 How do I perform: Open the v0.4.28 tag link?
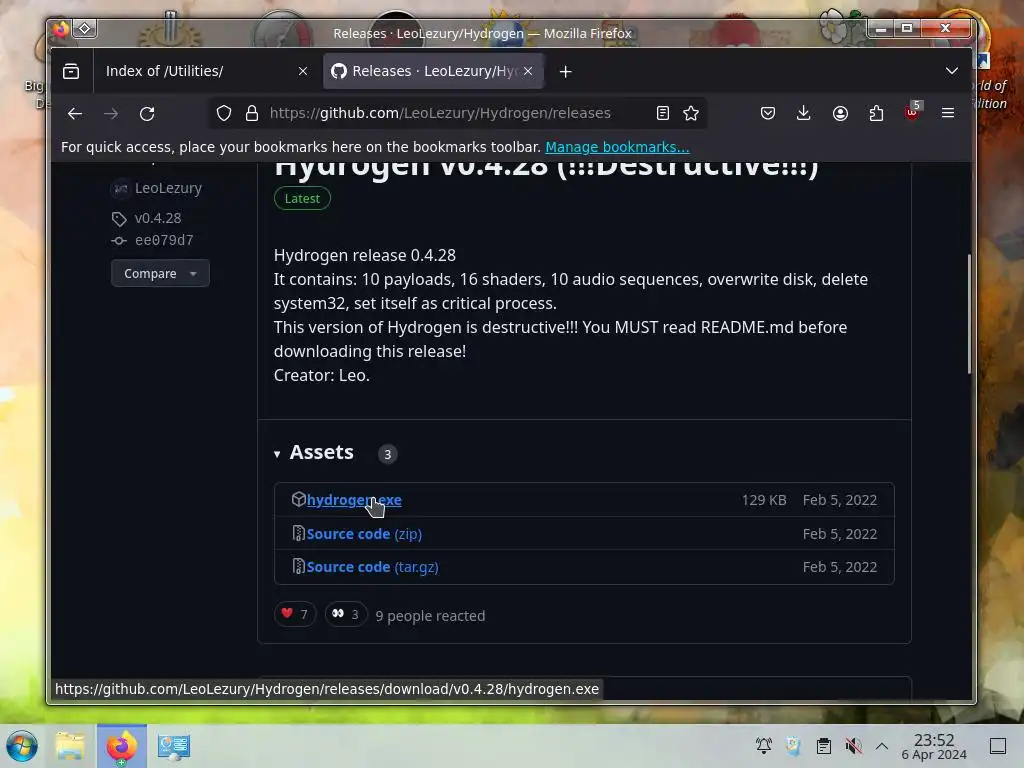(157, 219)
